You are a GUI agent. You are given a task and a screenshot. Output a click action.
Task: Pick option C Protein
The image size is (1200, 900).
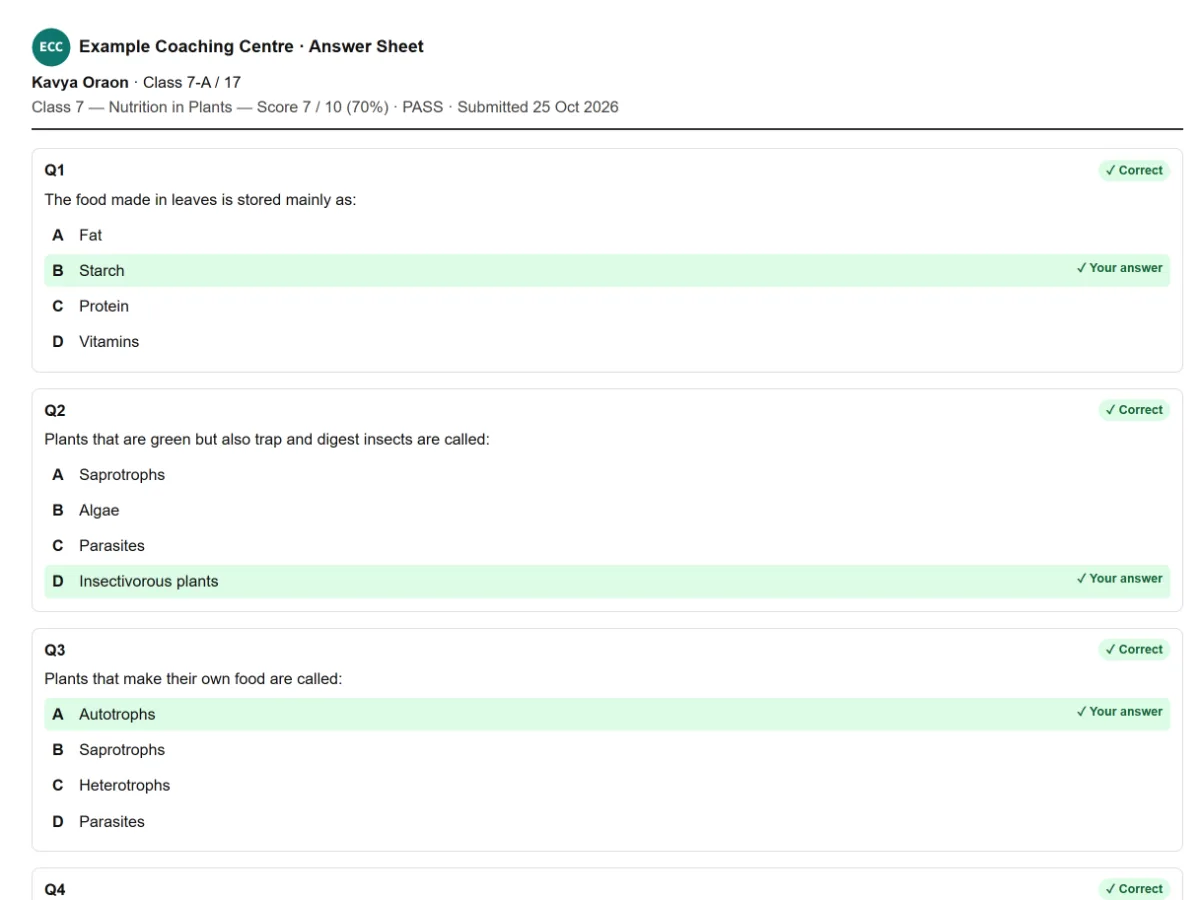click(607, 306)
